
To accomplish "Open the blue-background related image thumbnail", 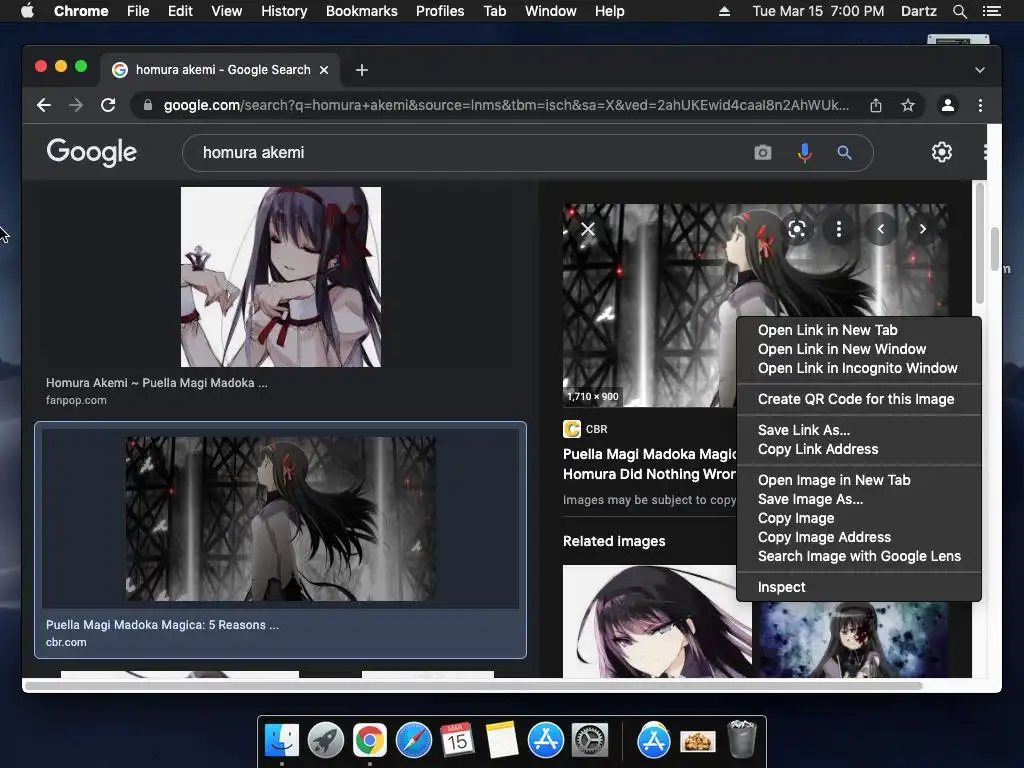I will point(853,639).
